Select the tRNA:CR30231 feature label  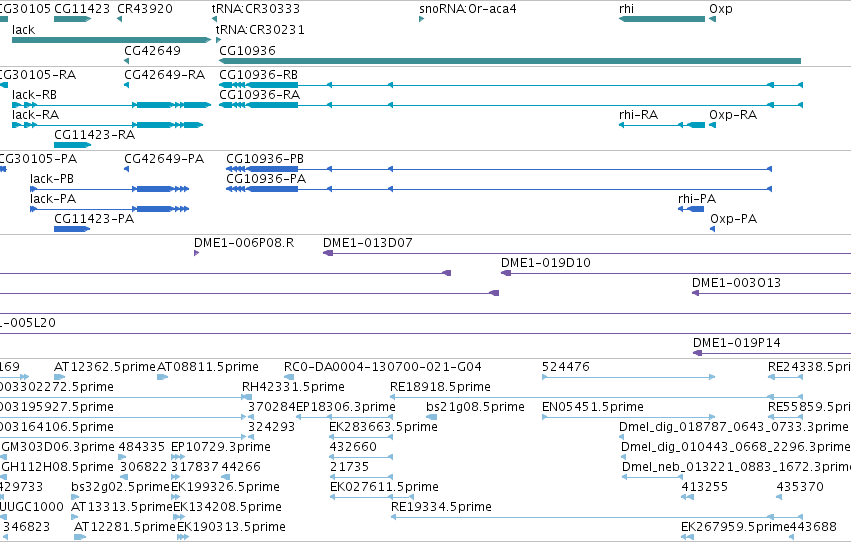coord(260,29)
